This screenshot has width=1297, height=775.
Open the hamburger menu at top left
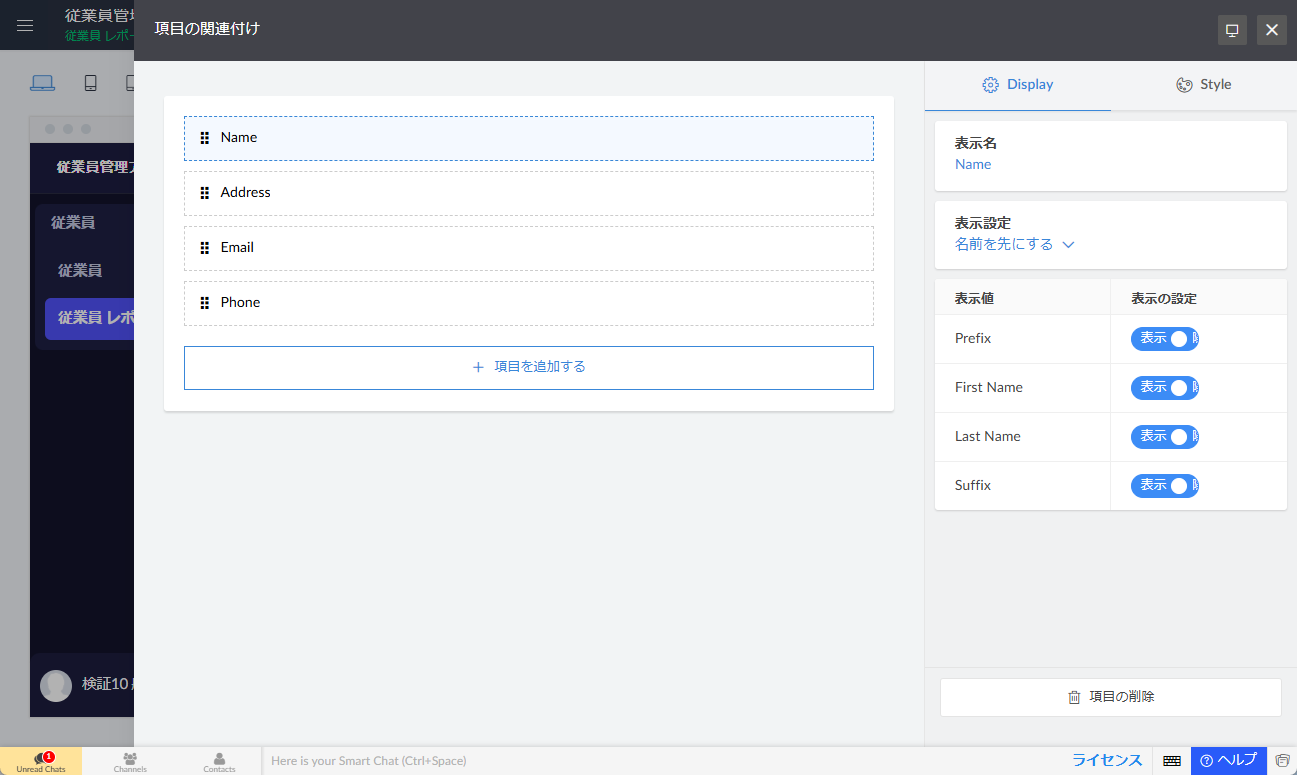[x=25, y=26]
